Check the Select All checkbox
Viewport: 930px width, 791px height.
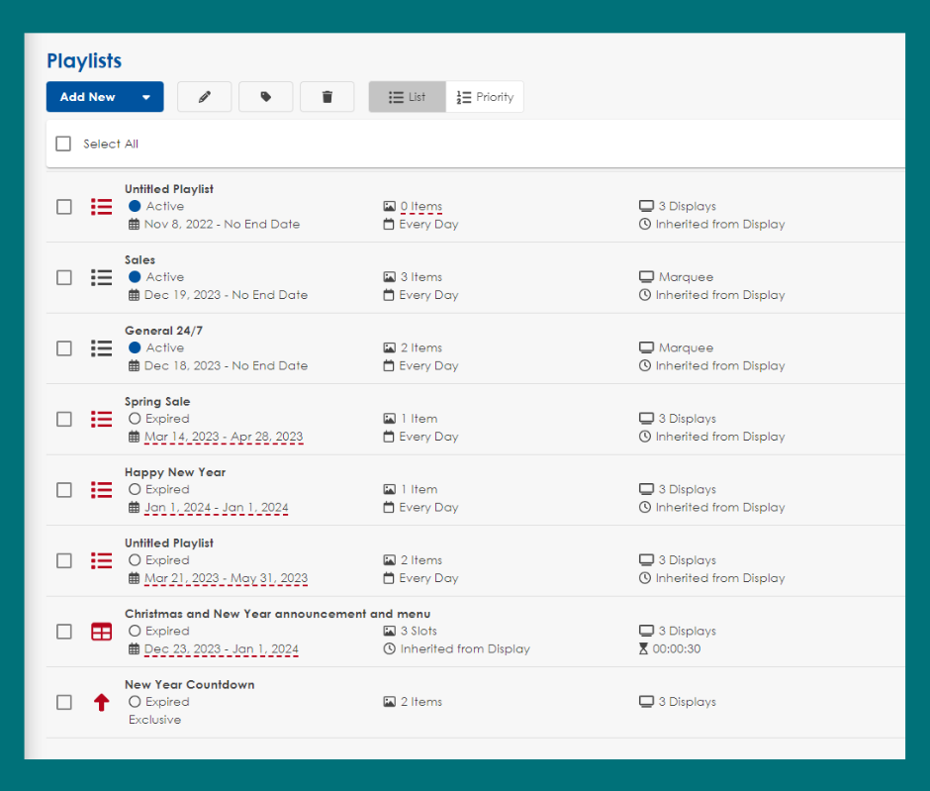point(64,144)
